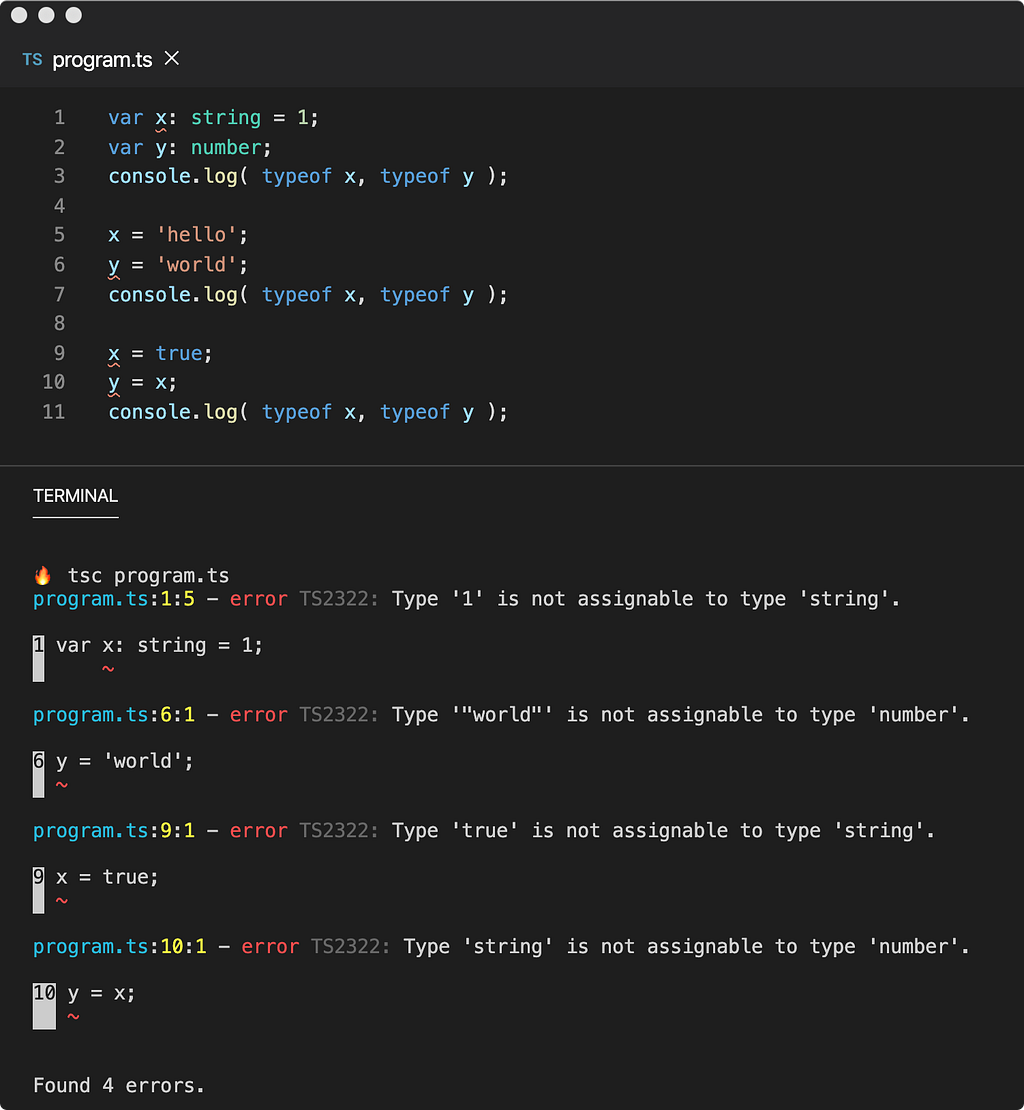Open error link program.ts:6:1 in terminal
1024x1110 pixels.
(x=113, y=716)
